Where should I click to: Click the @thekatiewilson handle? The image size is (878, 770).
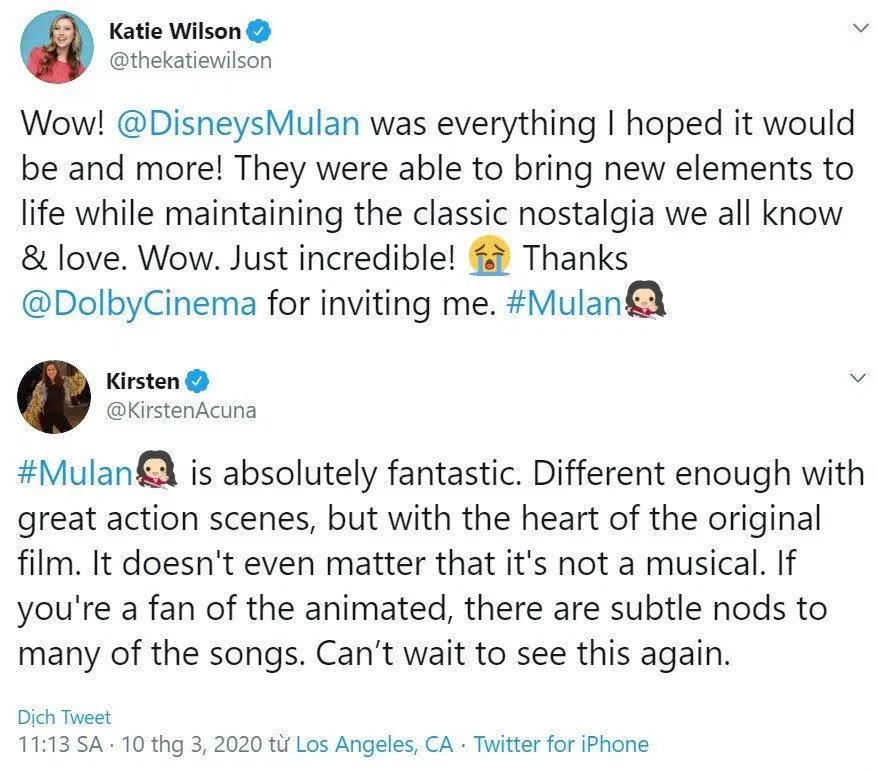[189, 60]
